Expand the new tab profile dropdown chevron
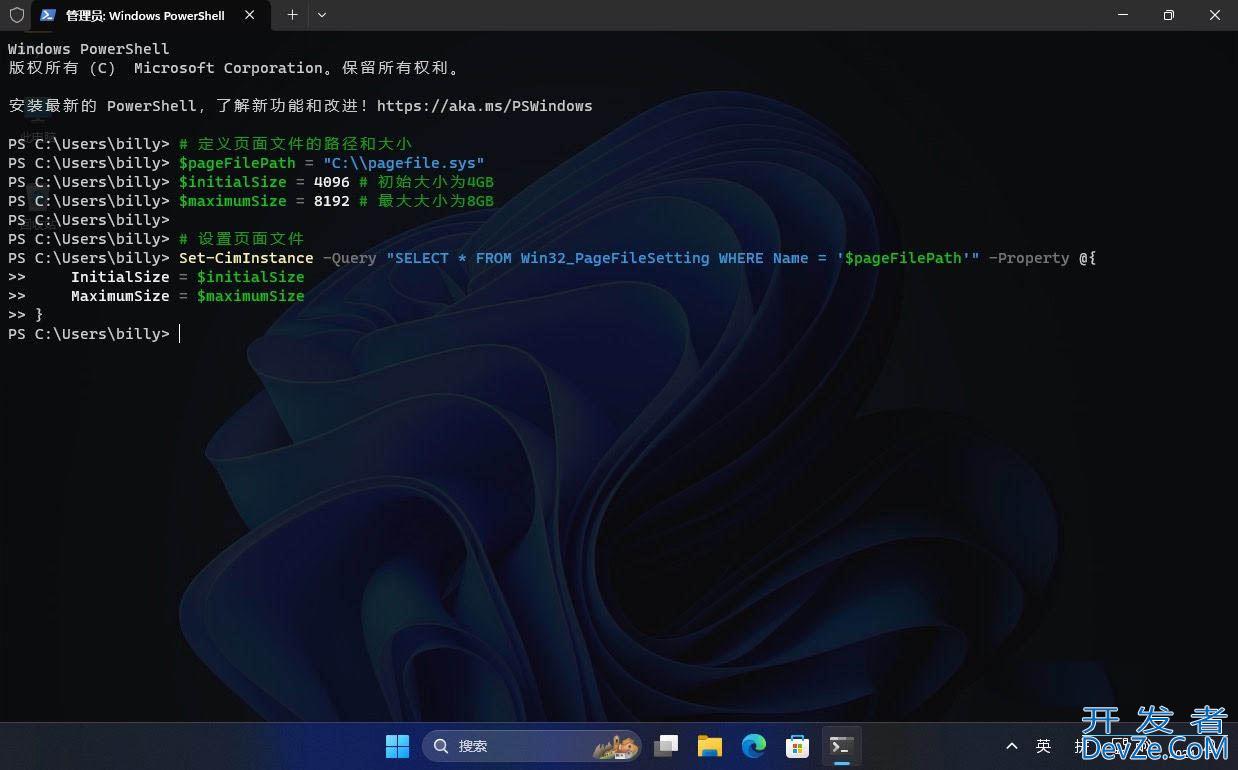Viewport: 1238px width, 770px height. [x=322, y=15]
